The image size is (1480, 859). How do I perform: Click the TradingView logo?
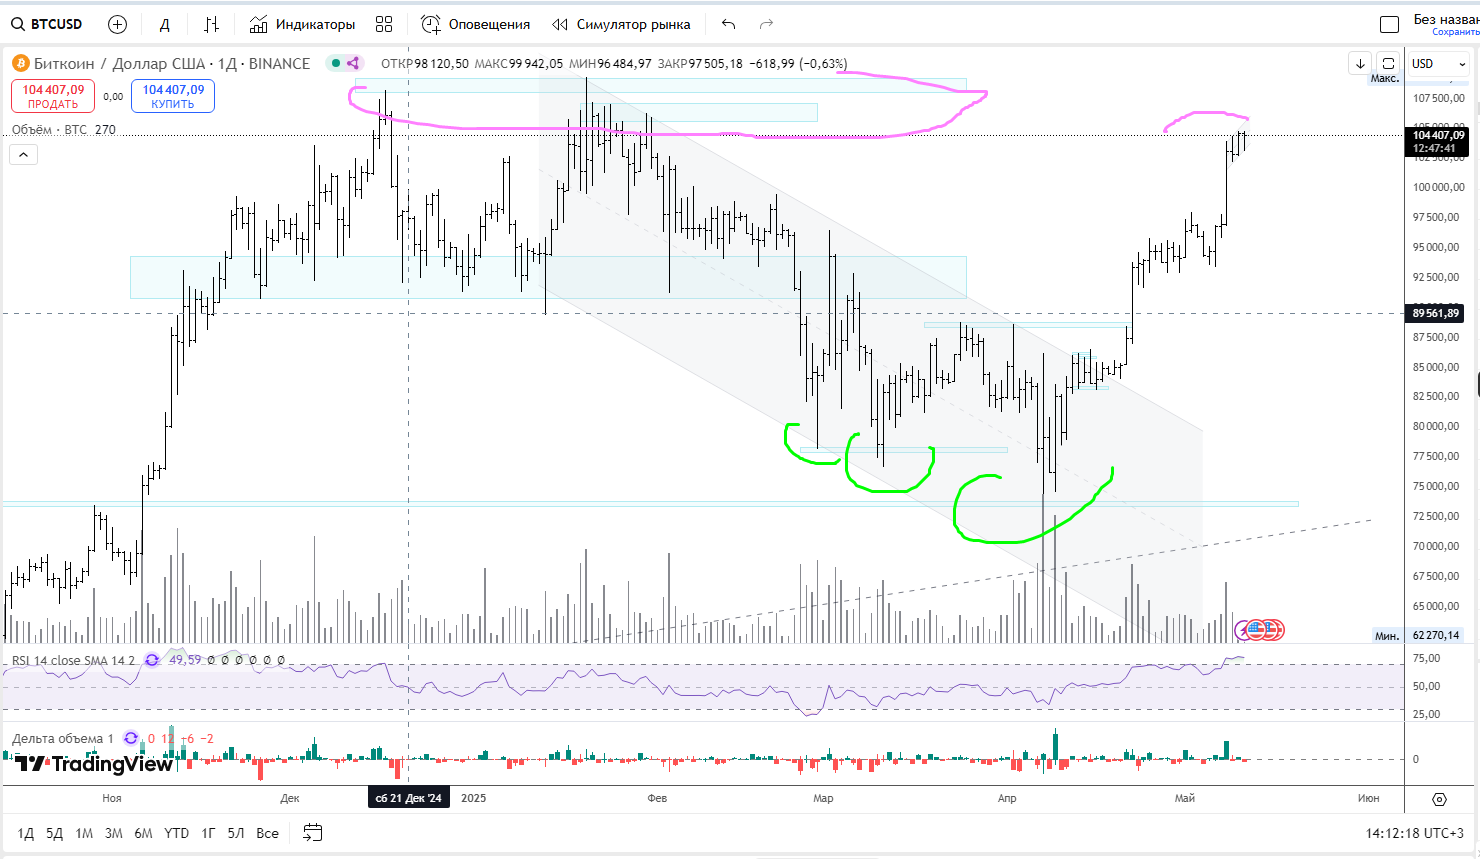(94, 764)
